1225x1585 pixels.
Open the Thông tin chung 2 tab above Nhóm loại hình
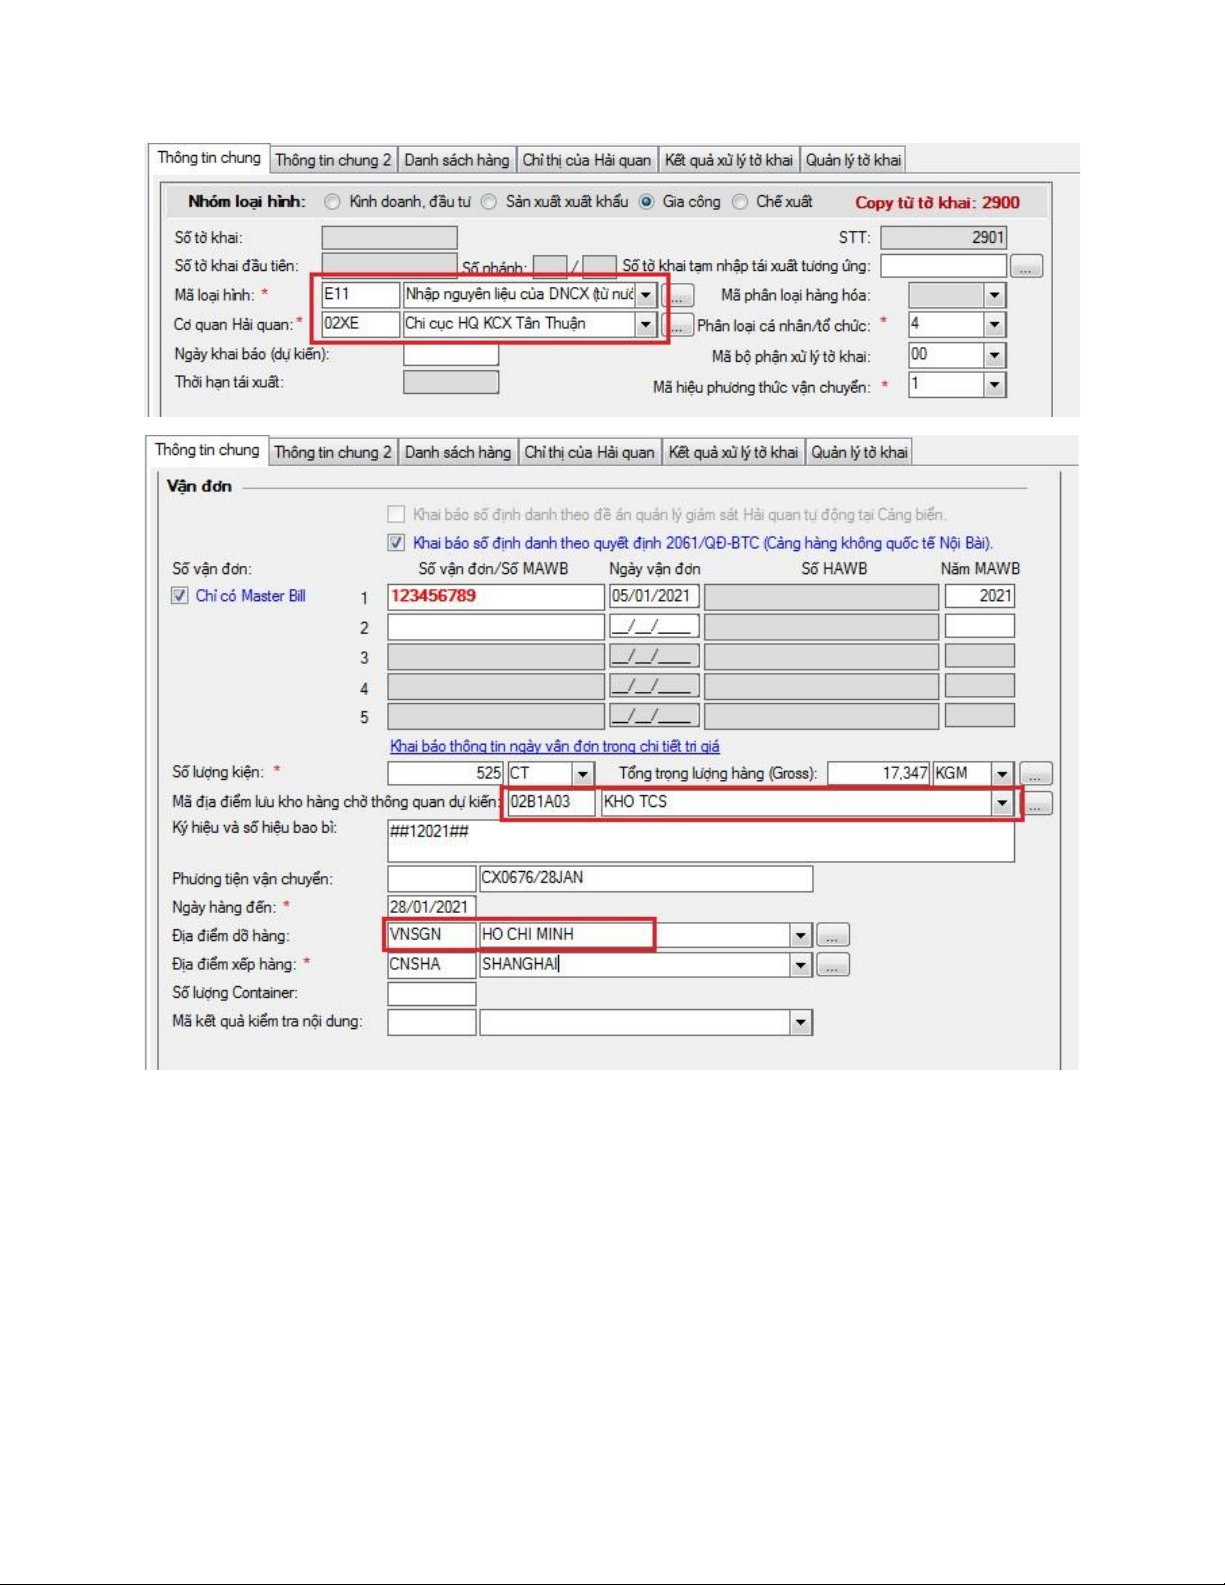[x=333, y=160]
